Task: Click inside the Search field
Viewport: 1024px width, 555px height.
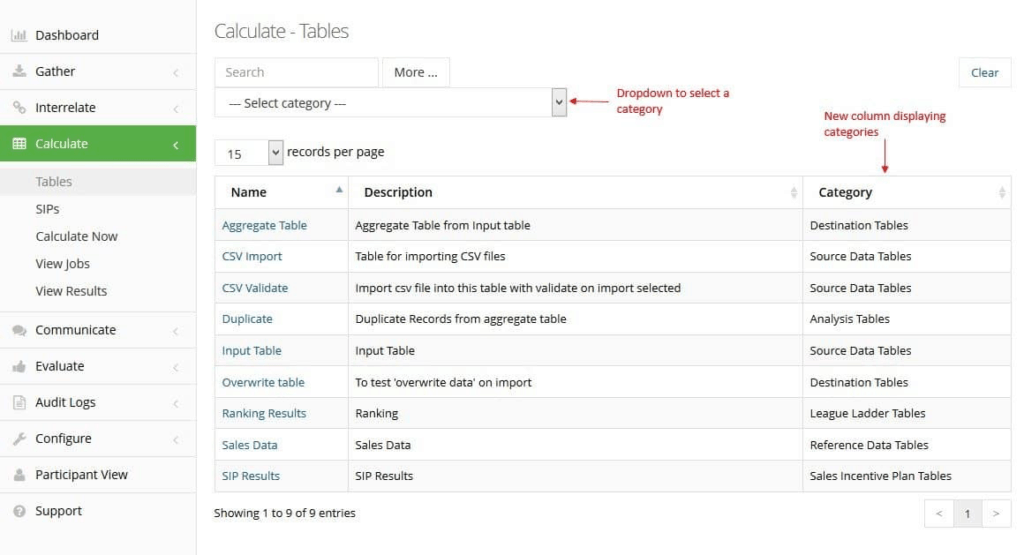Action: [296, 72]
